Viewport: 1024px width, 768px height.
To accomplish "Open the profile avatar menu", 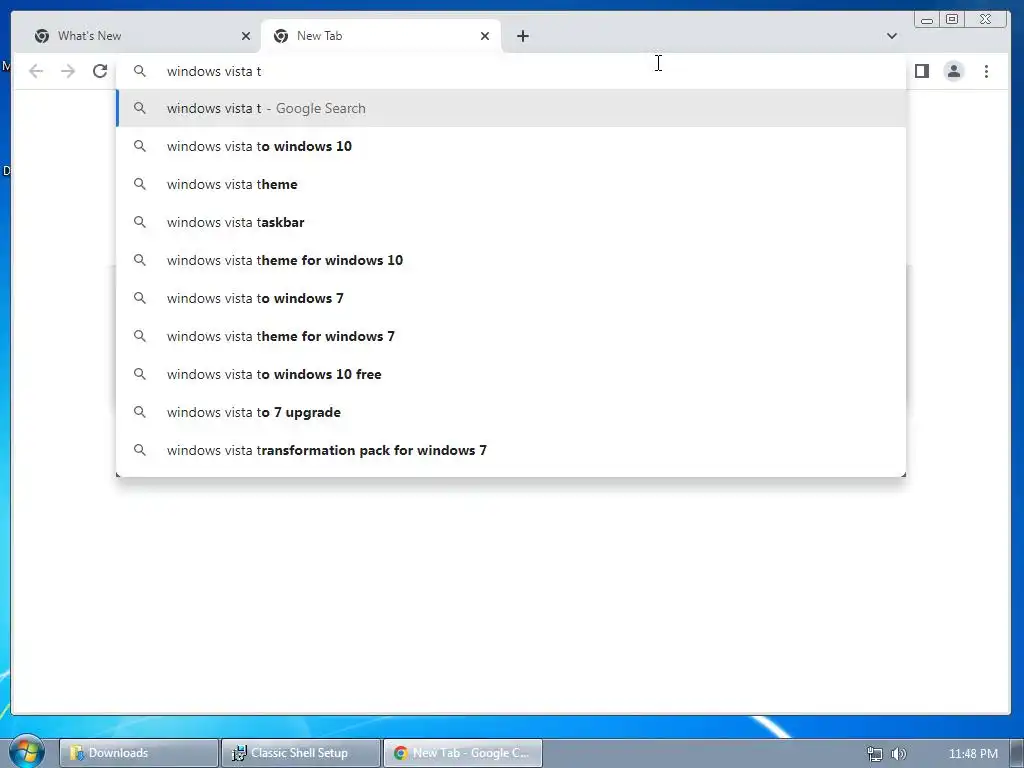I will point(954,71).
